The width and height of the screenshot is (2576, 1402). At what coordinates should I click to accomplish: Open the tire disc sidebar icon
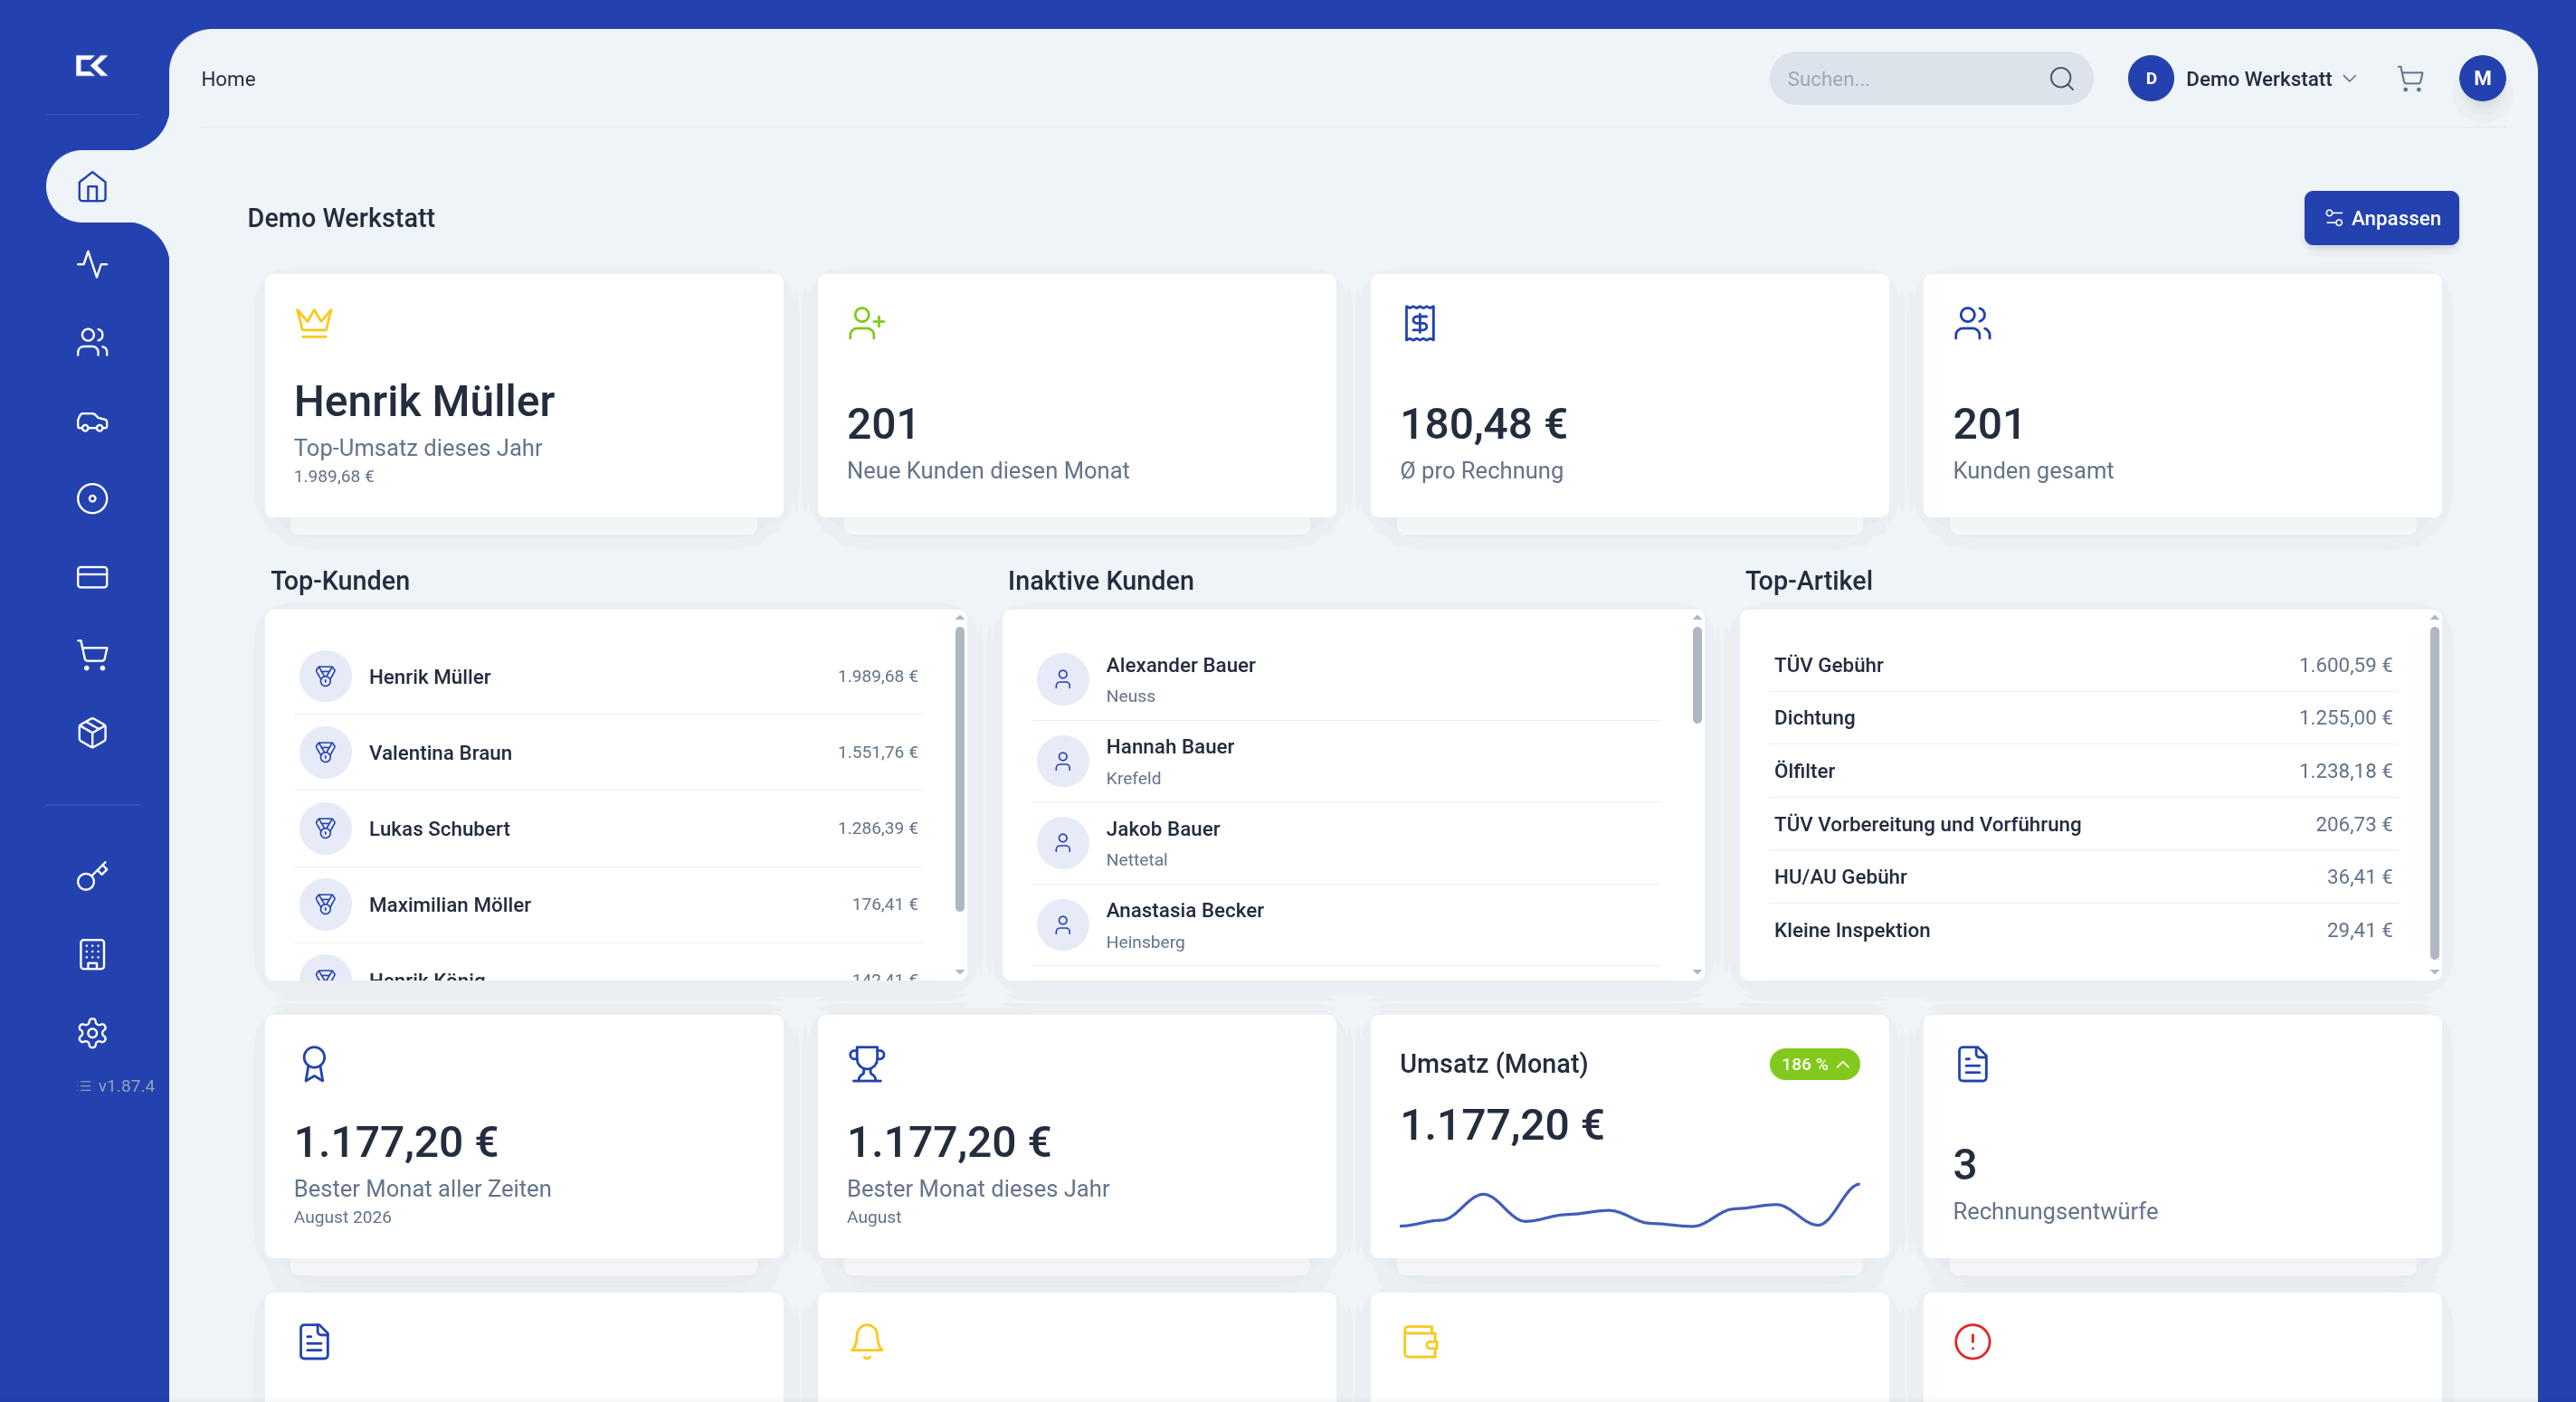92,498
